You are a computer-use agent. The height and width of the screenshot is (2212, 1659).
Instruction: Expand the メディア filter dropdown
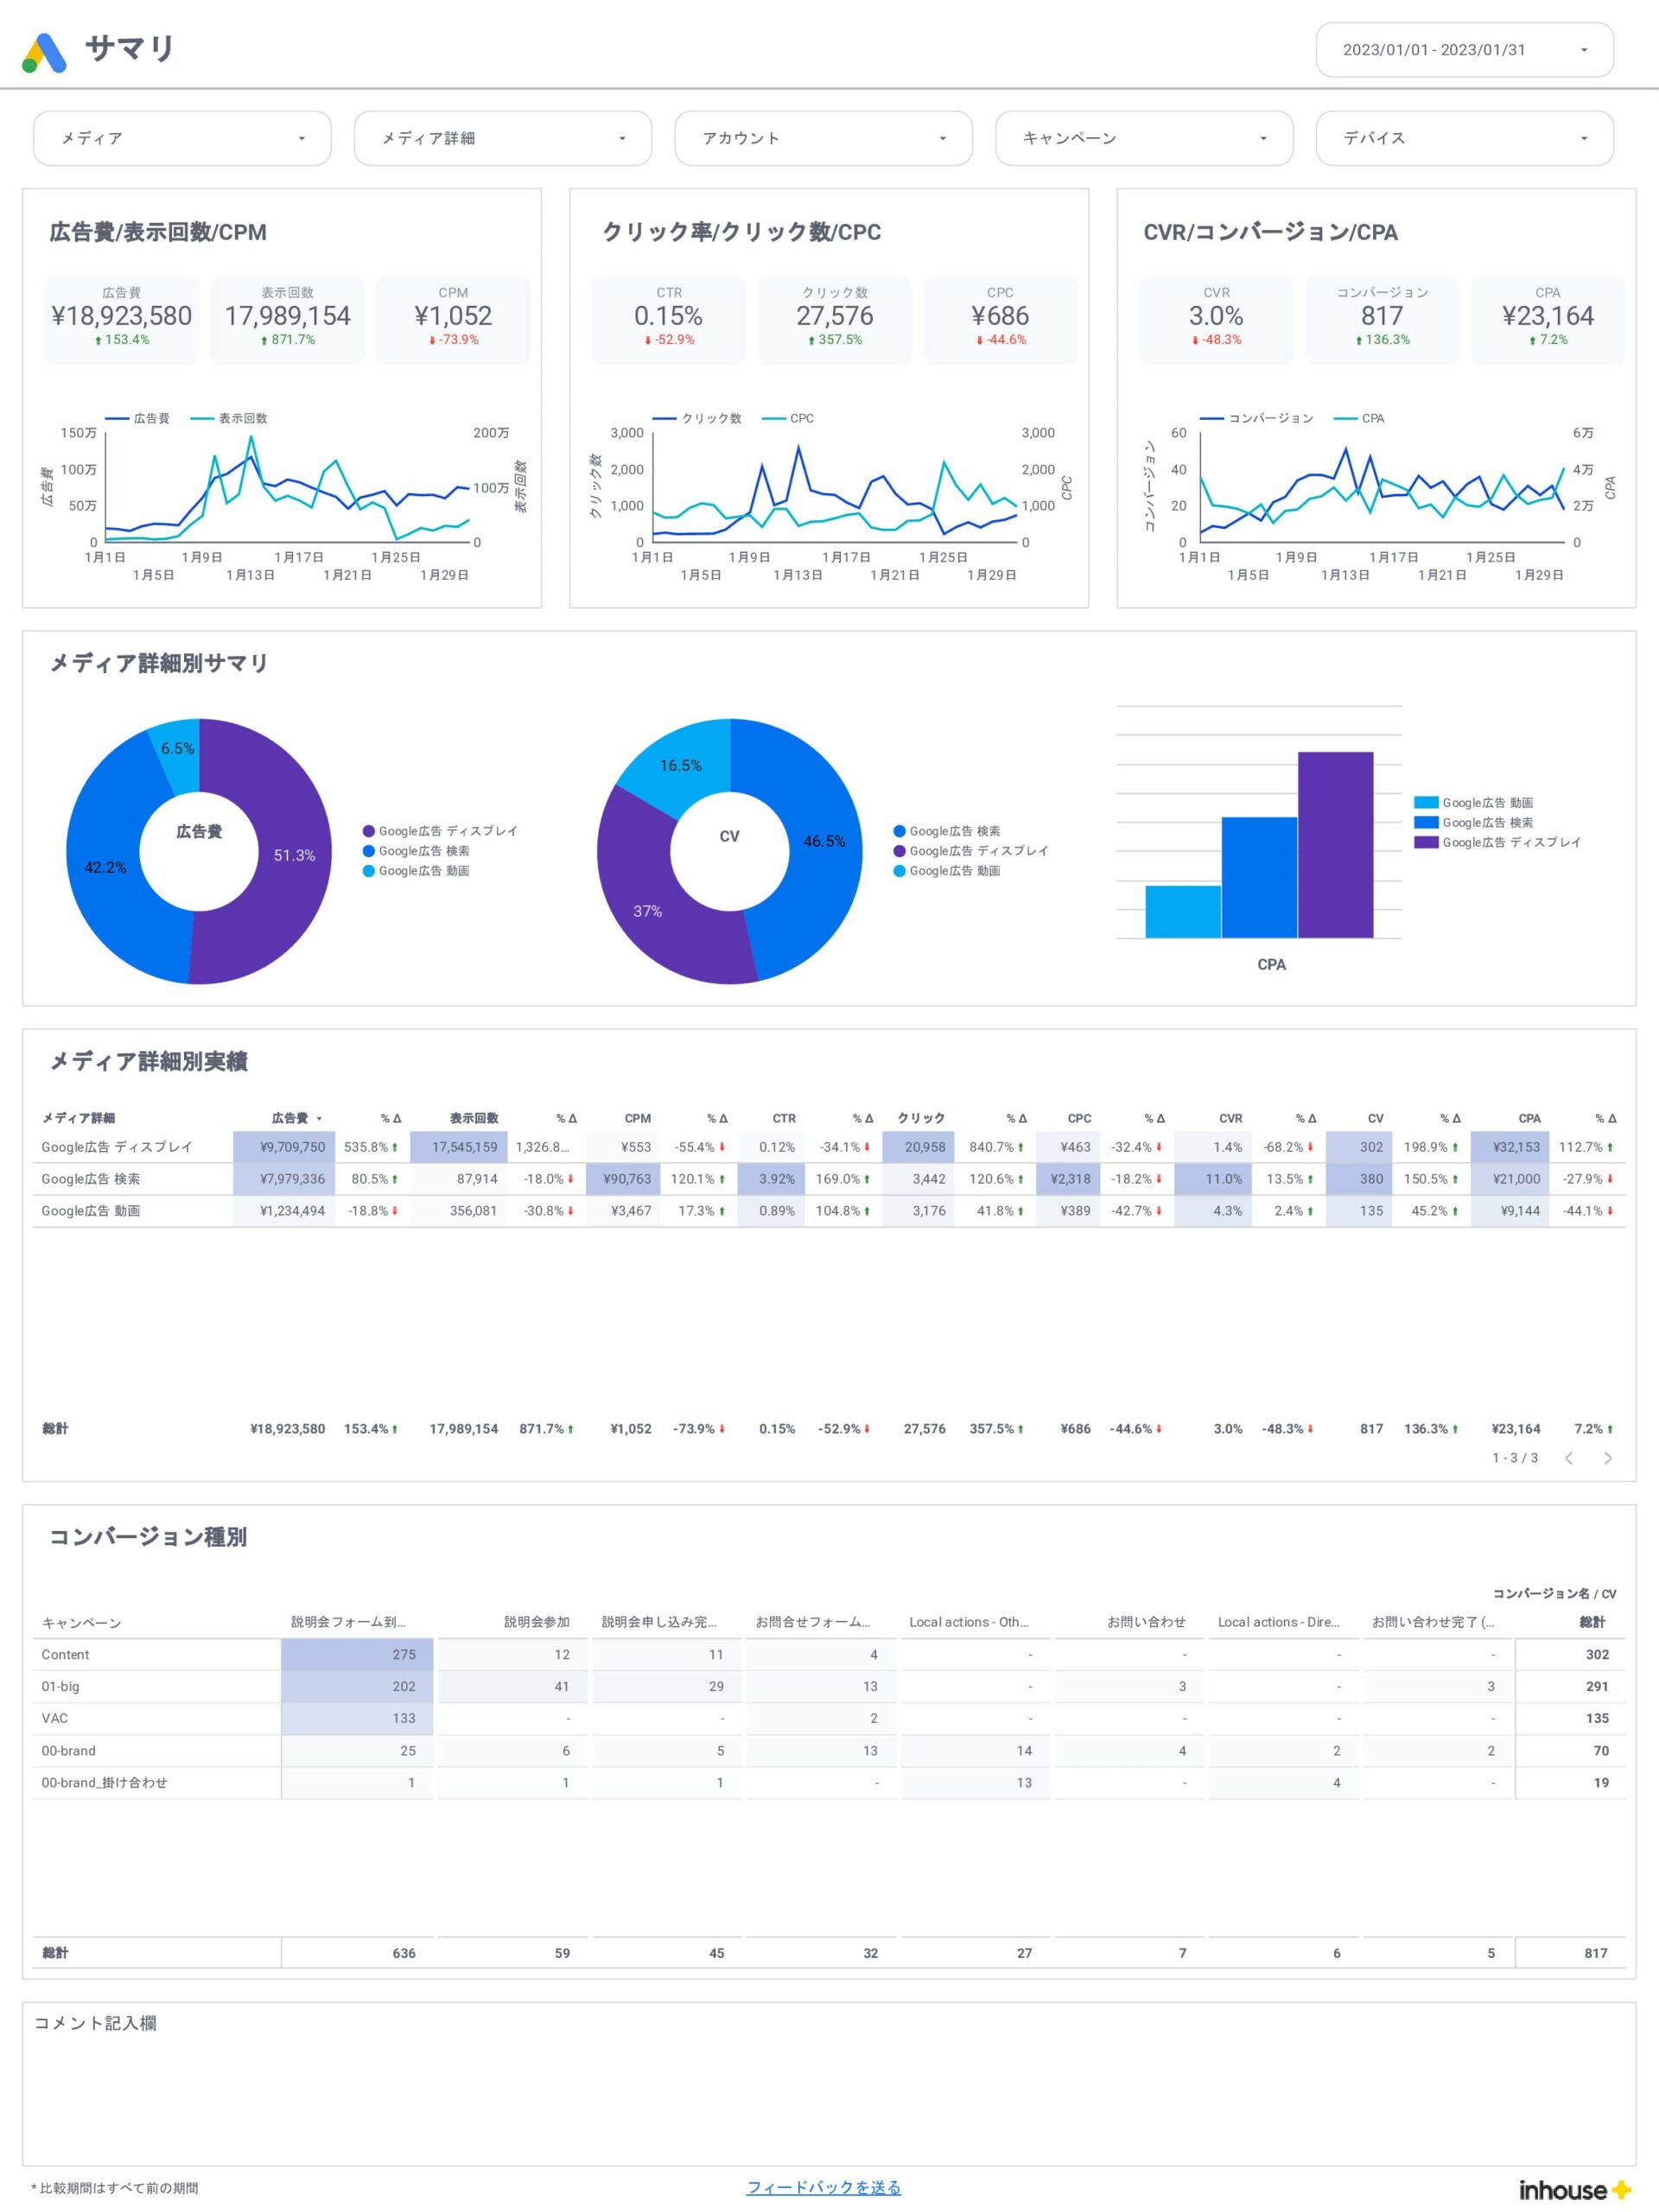click(182, 138)
